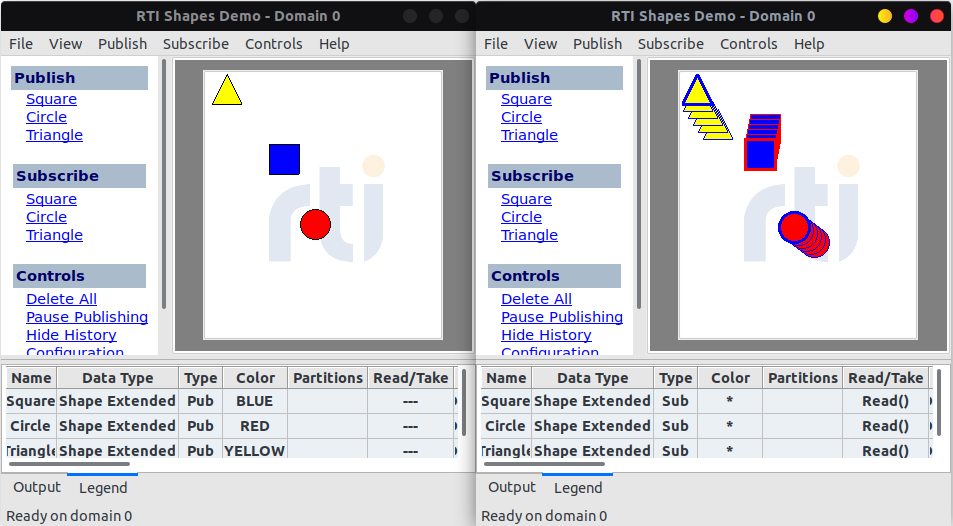The height and width of the screenshot is (526, 953).
Task: Click Subscribe Triangle link in right window
Action: (x=529, y=235)
